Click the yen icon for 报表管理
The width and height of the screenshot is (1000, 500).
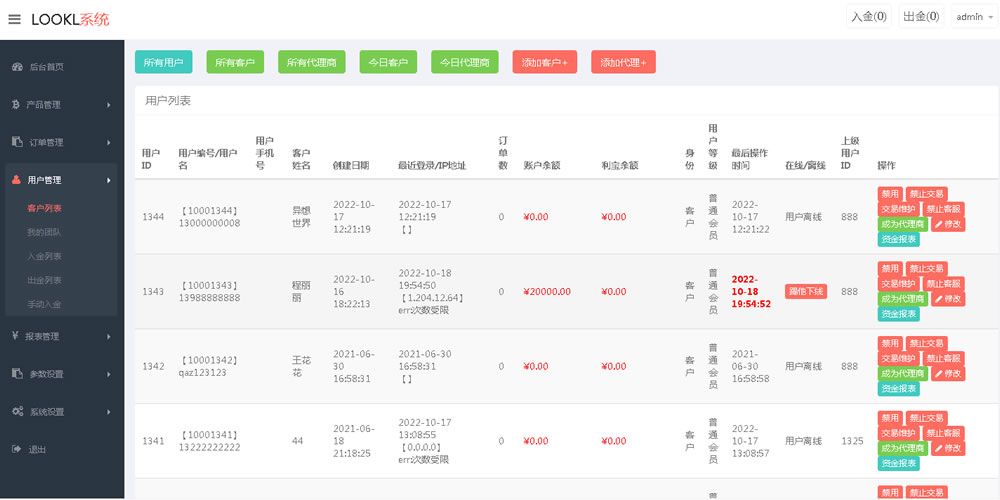pos(16,336)
